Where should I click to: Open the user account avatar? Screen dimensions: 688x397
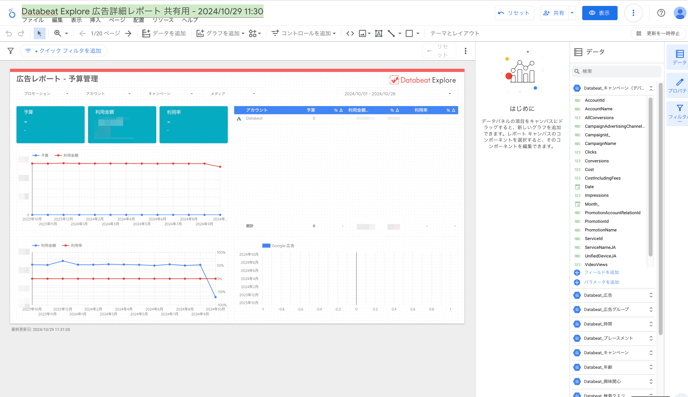[680, 13]
